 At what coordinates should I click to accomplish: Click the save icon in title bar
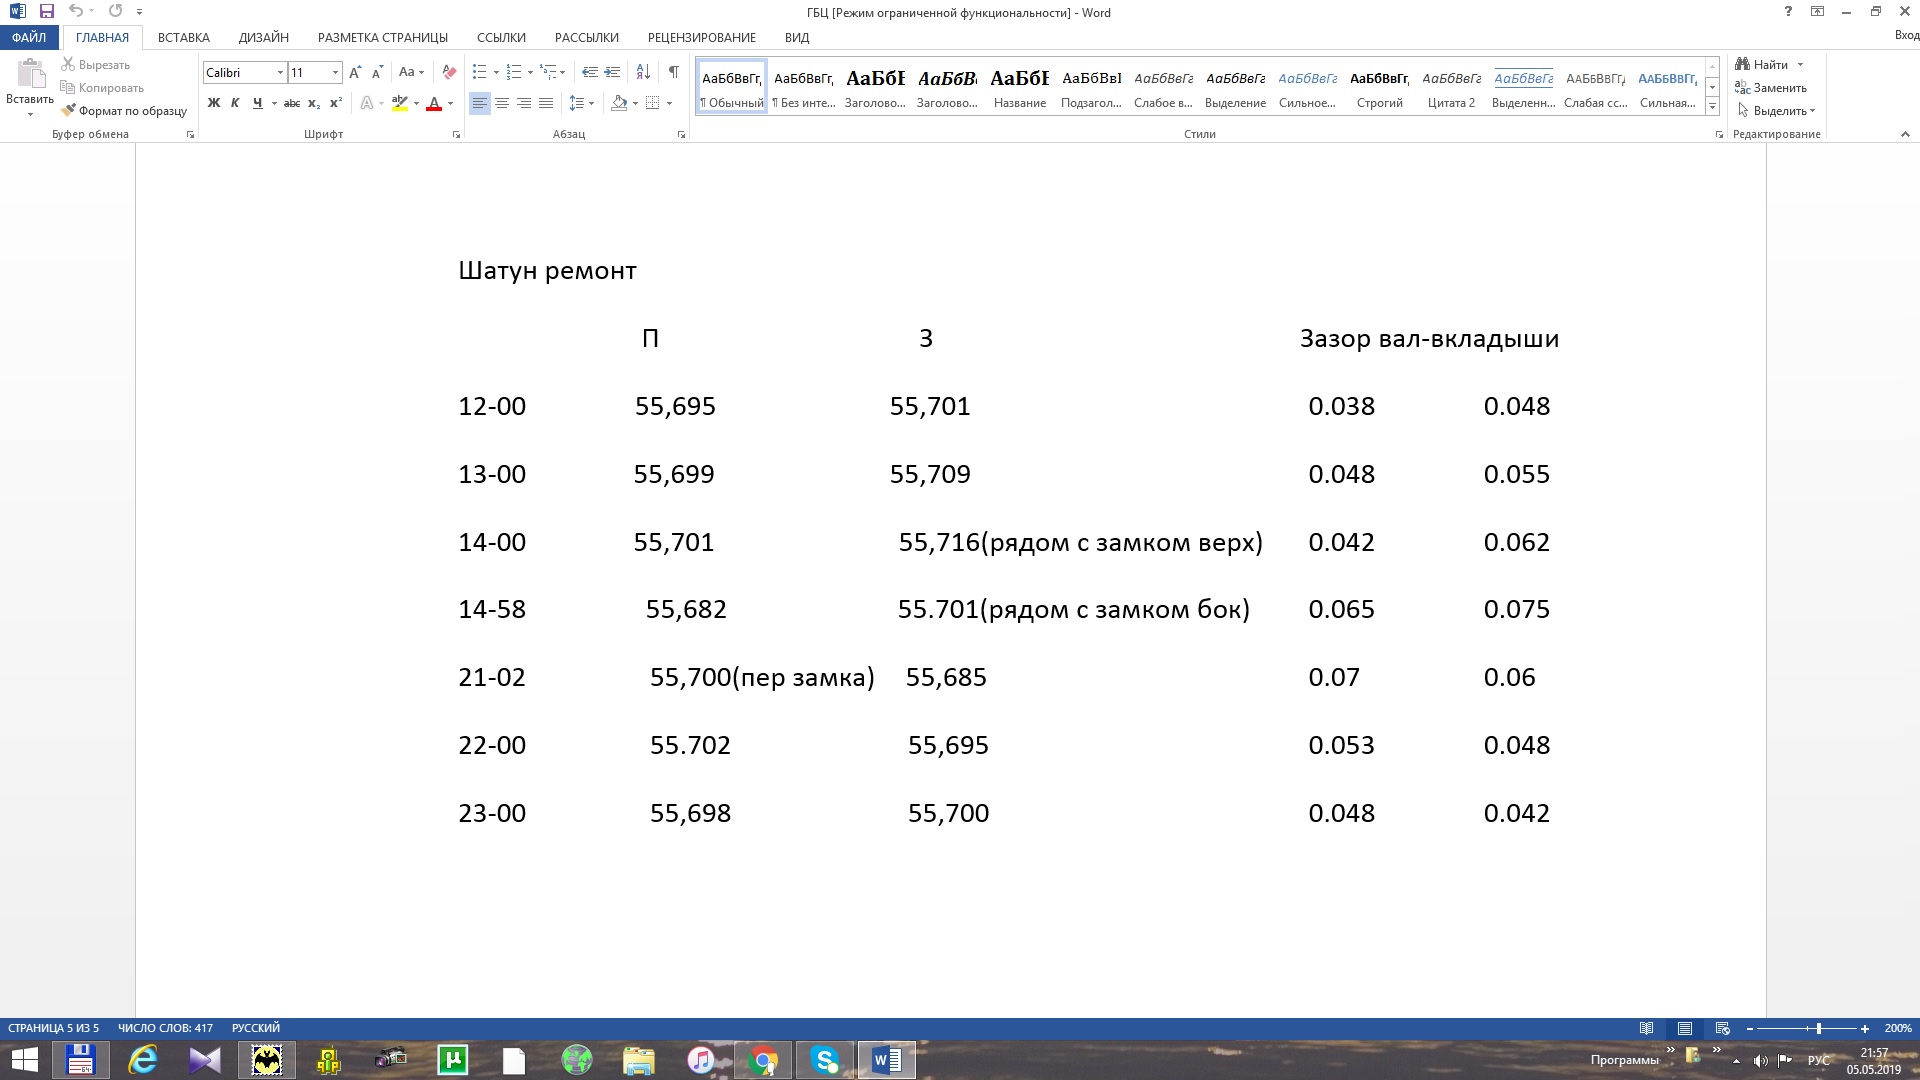[x=46, y=12]
